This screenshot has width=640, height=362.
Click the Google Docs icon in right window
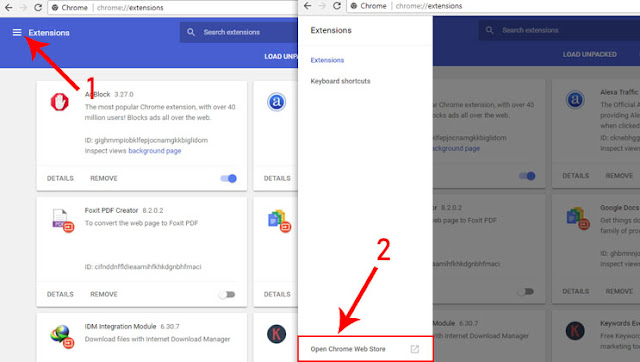(578, 218)
